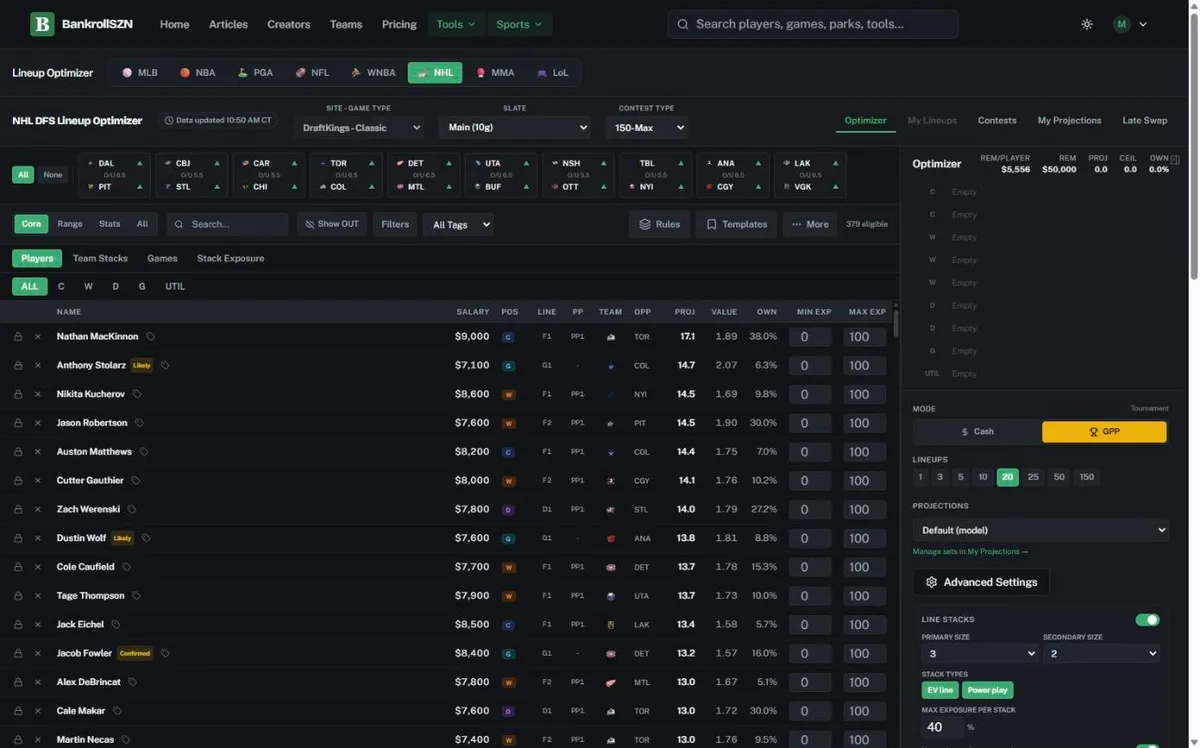Screen dimensions: 1200x748
Task: Open the Primary Size dropdown
Action: (x=980, y=653)
